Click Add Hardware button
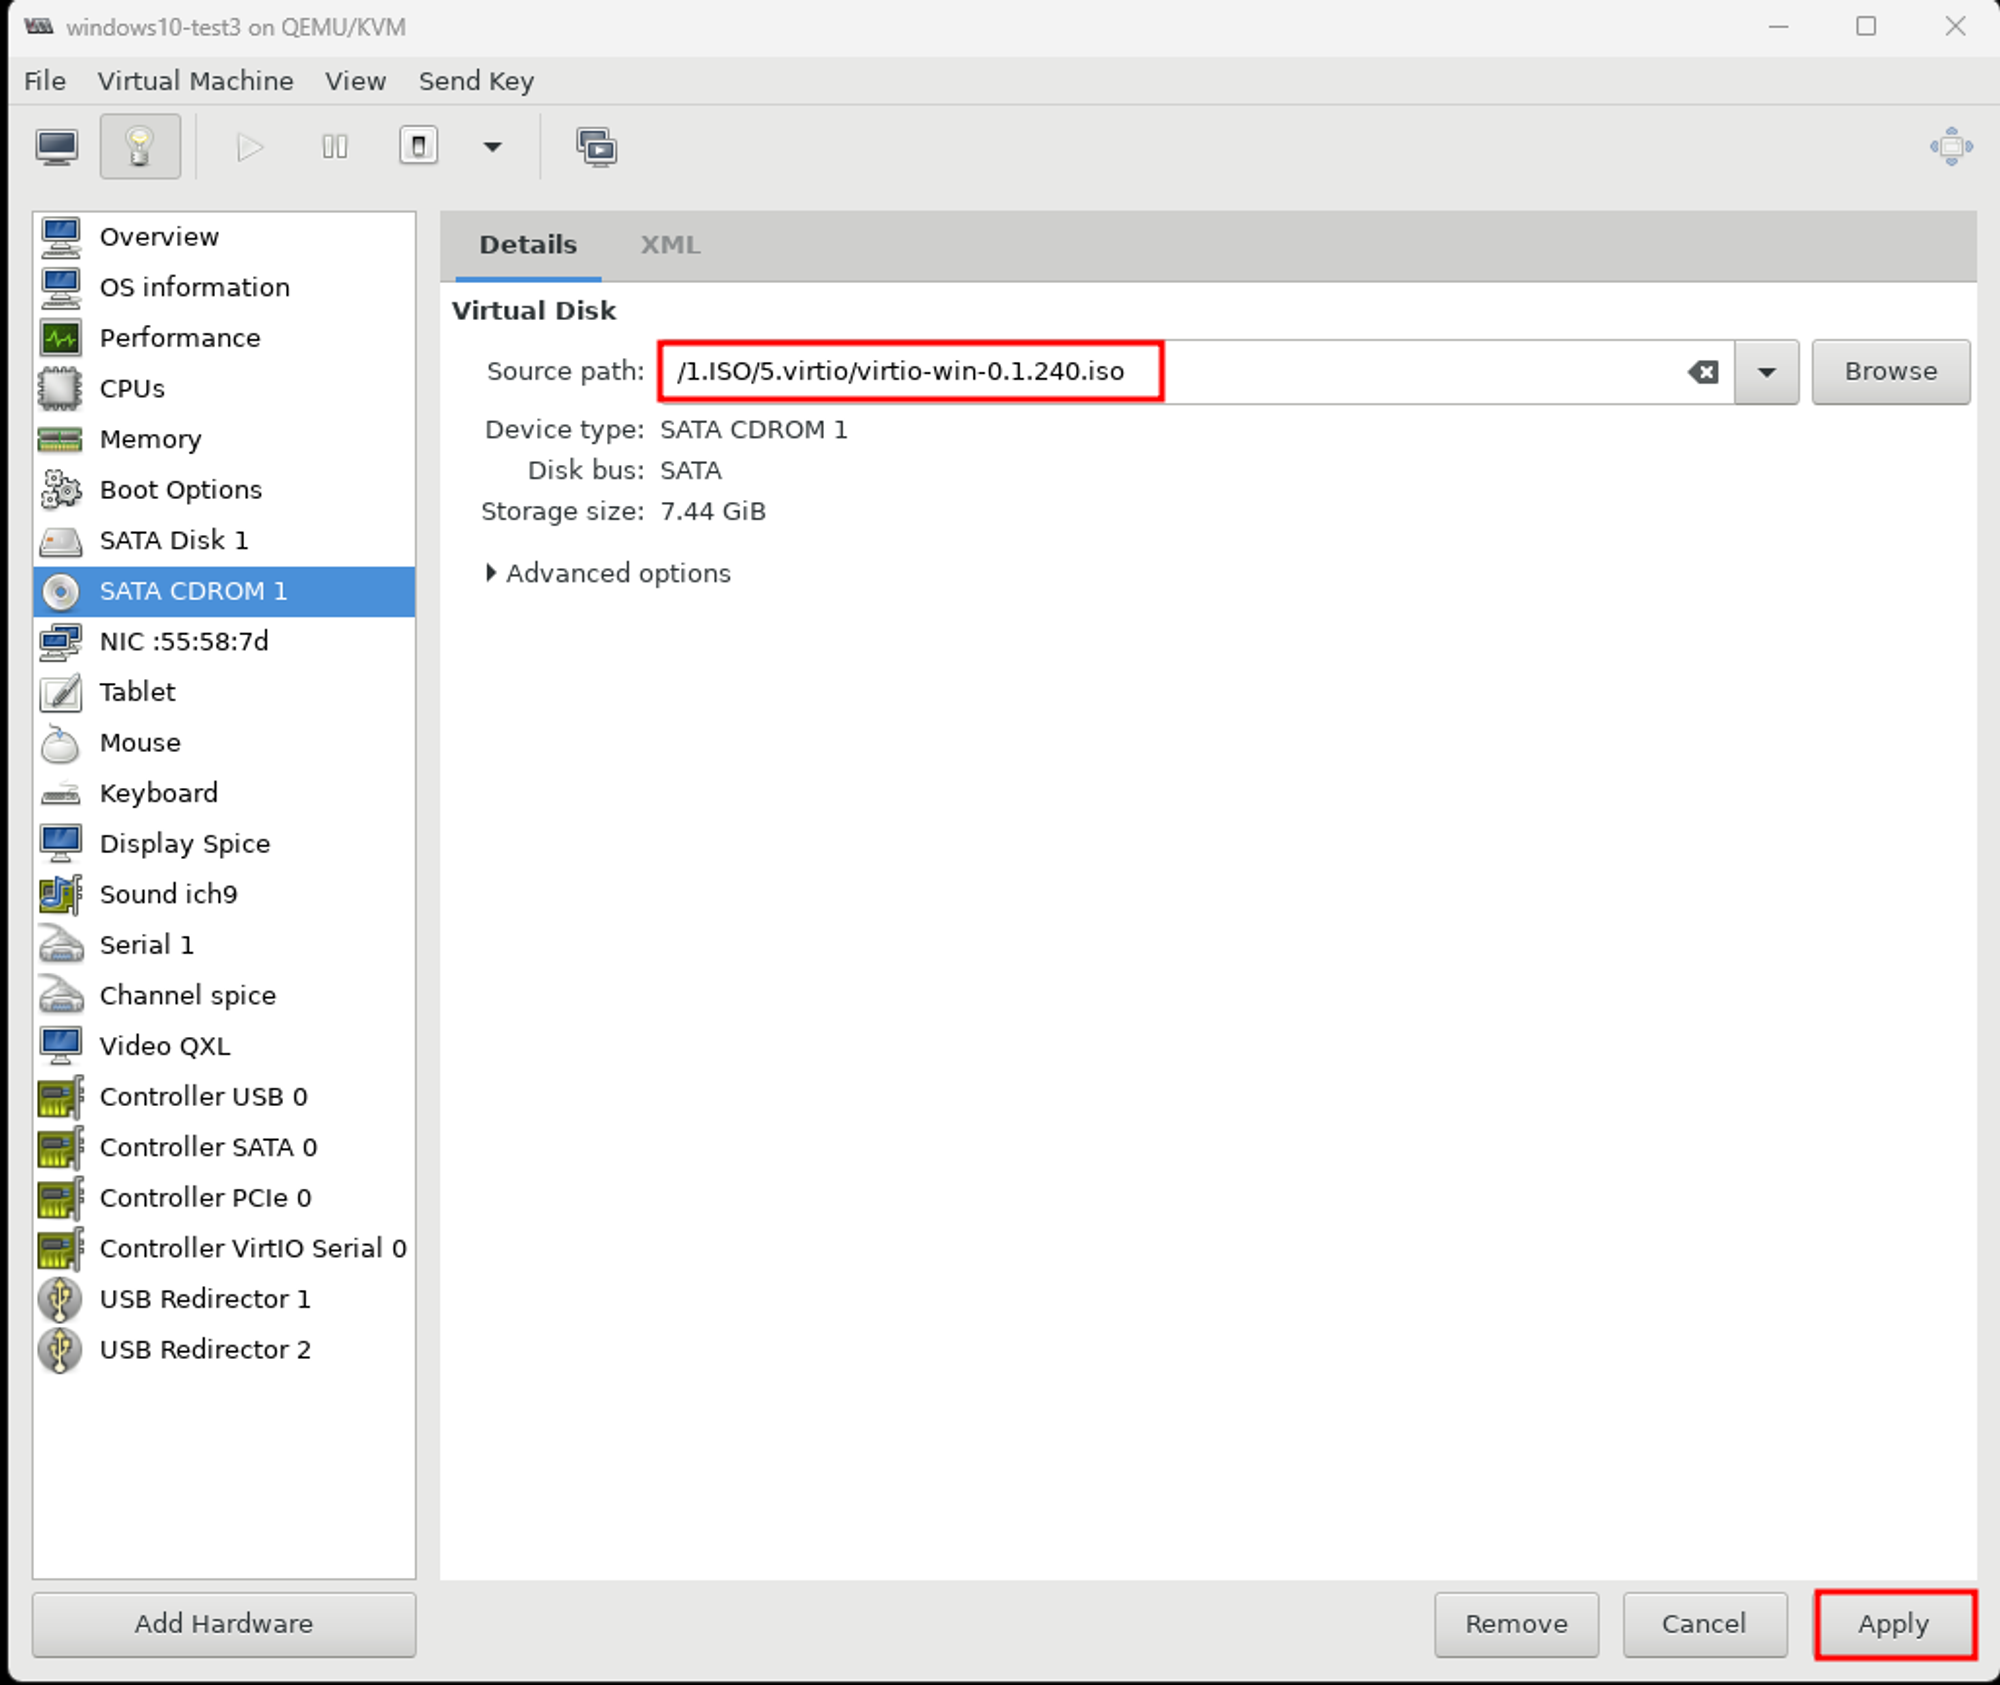Viewport: 2000px width, 1685px height. (224, 1624)
